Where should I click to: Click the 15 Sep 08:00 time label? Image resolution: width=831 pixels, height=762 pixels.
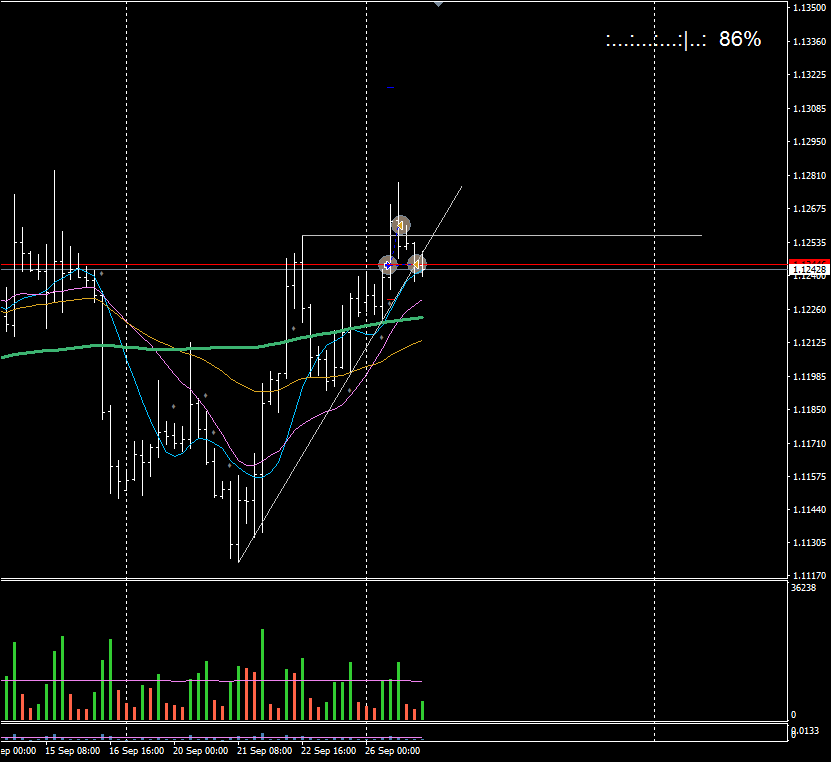[x=74, y=750]
